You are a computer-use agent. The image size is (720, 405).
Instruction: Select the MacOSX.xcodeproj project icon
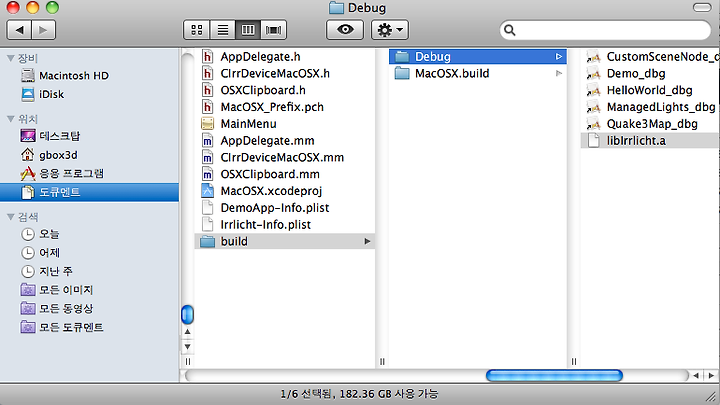[208, 191]
